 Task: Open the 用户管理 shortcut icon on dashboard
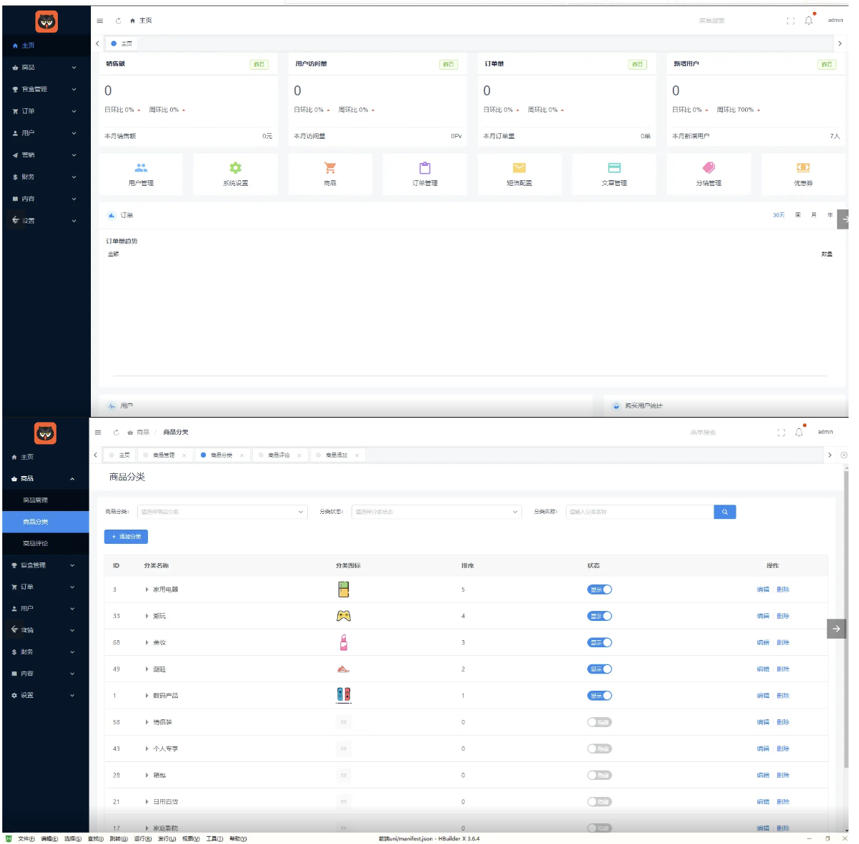[x=141, y=168]
